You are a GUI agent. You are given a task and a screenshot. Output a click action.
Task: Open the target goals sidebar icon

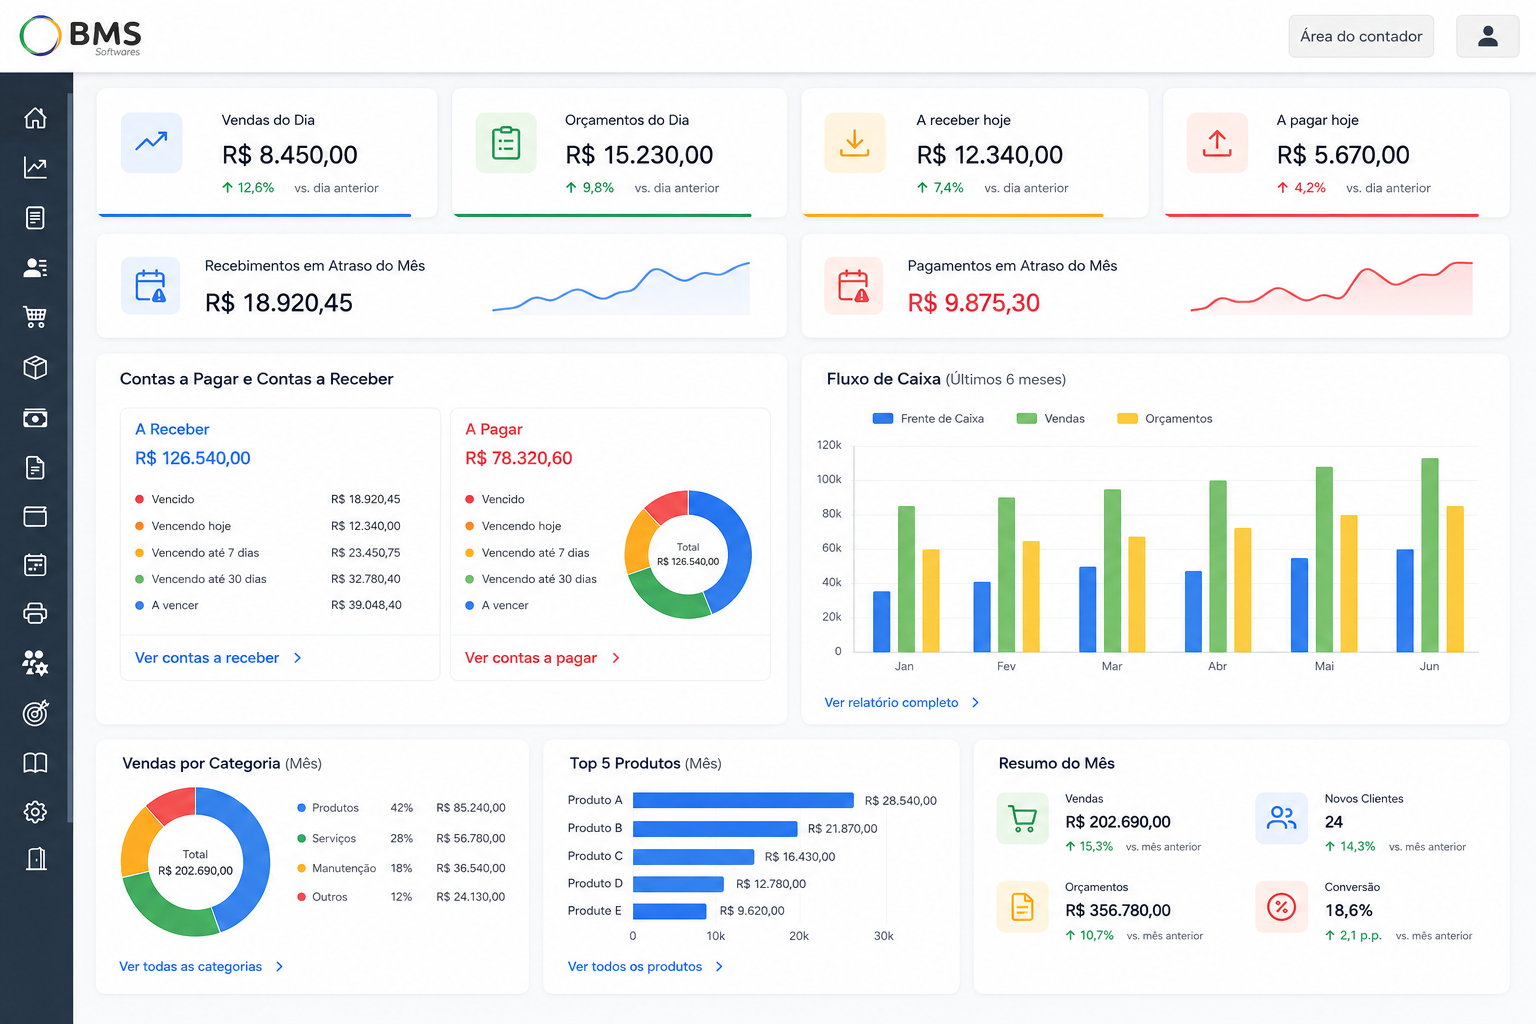pyautogui.click(x=35, y=713)
